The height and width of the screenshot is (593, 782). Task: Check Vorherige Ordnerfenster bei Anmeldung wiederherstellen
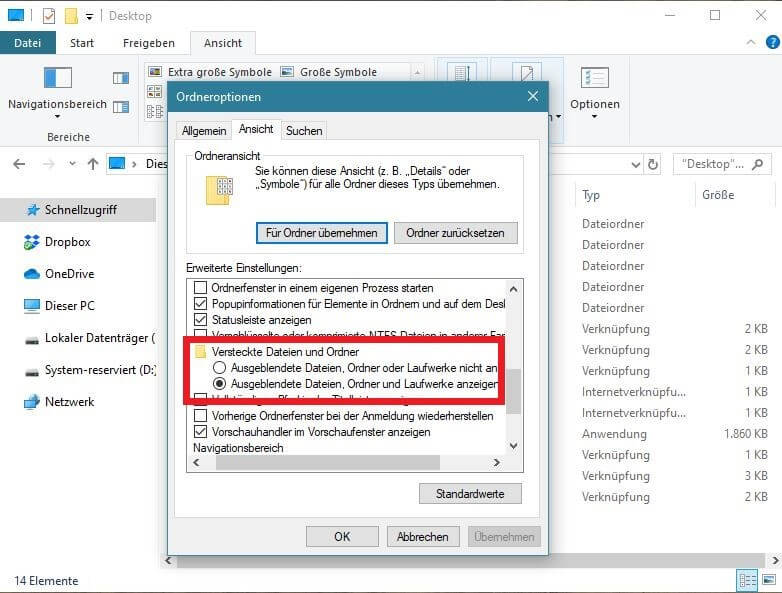point(200,415)
